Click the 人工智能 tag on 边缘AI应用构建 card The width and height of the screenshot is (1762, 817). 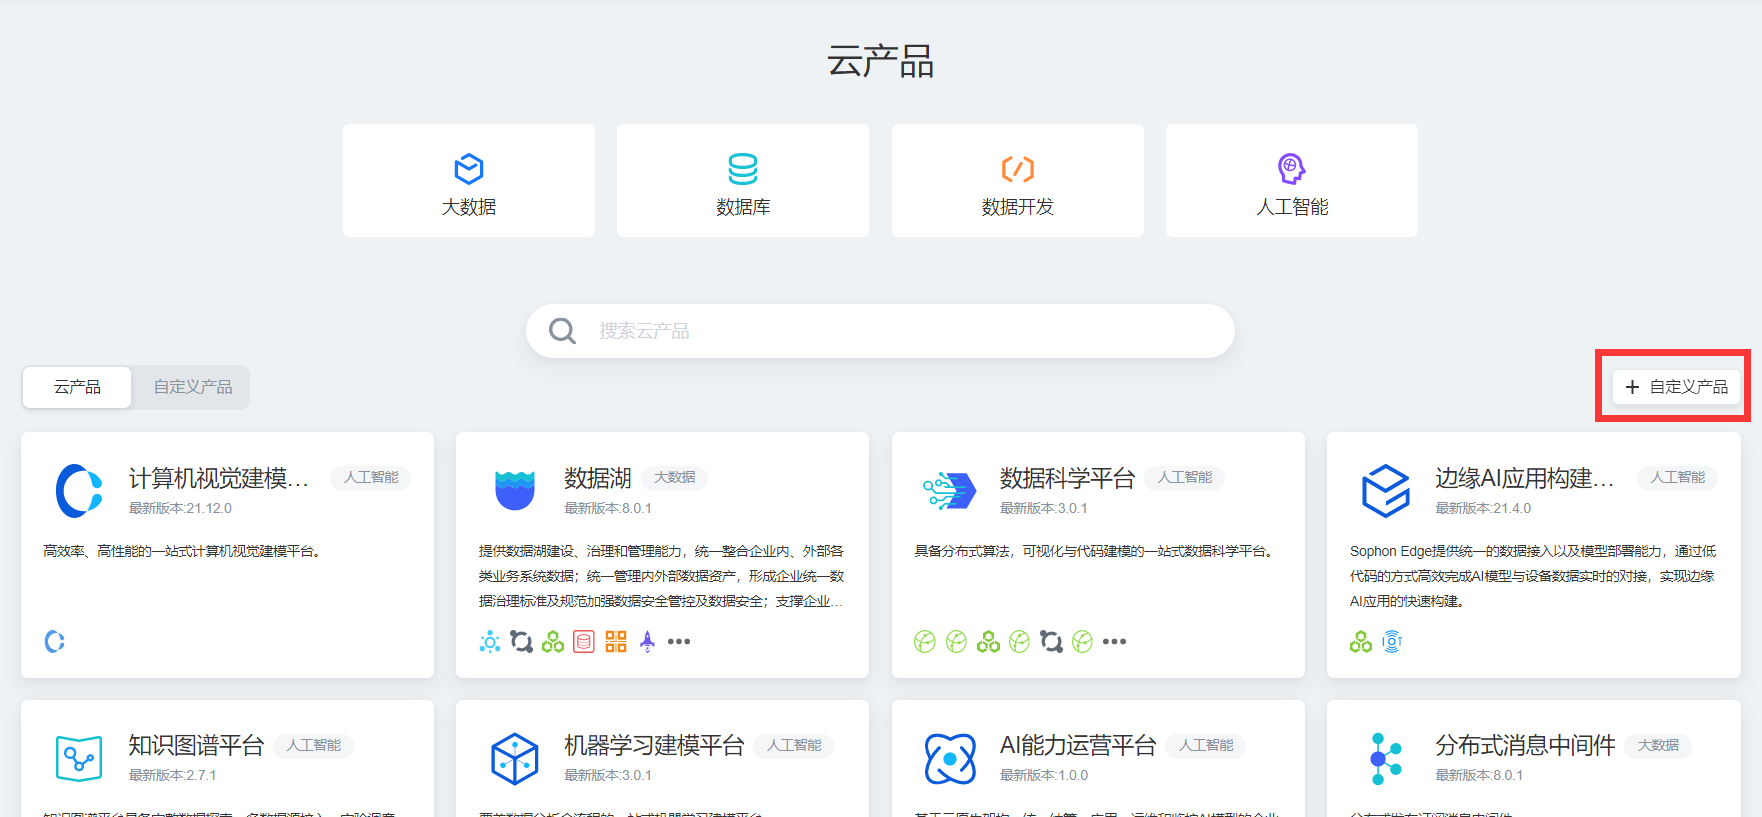[1678, 478]
